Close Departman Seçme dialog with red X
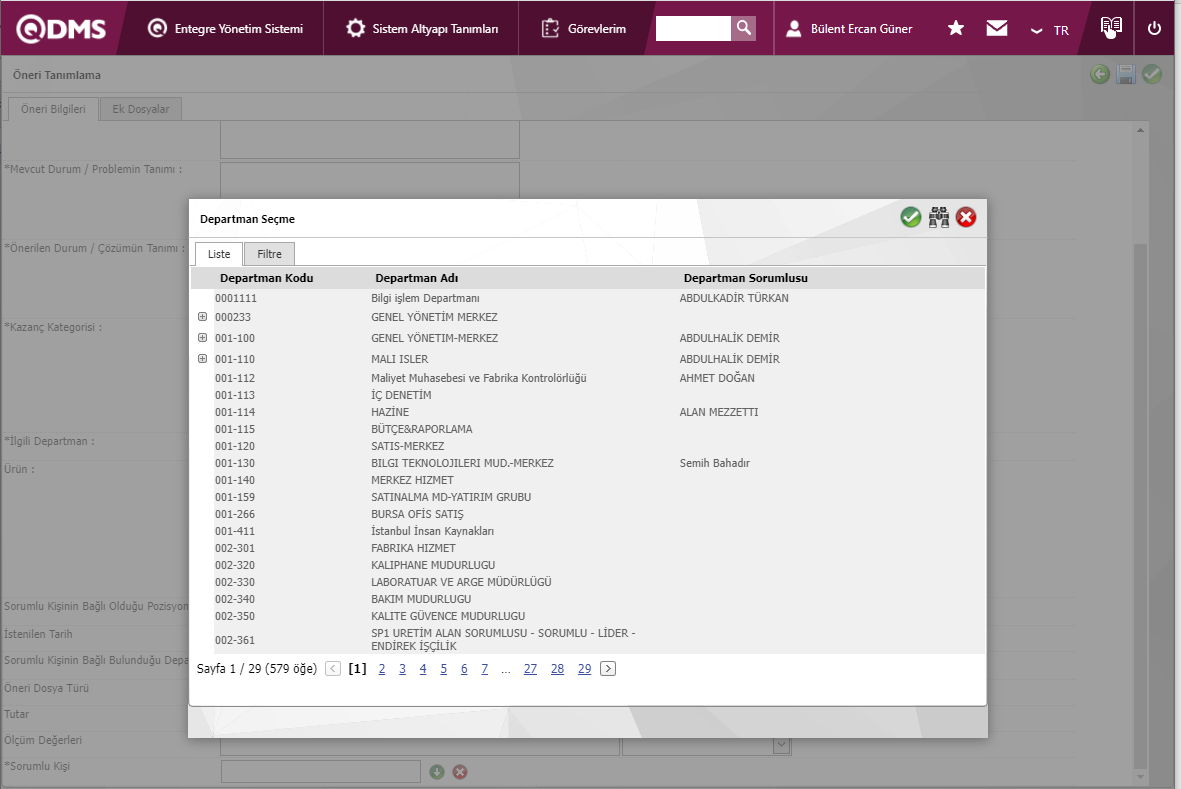 coord(966,217)
